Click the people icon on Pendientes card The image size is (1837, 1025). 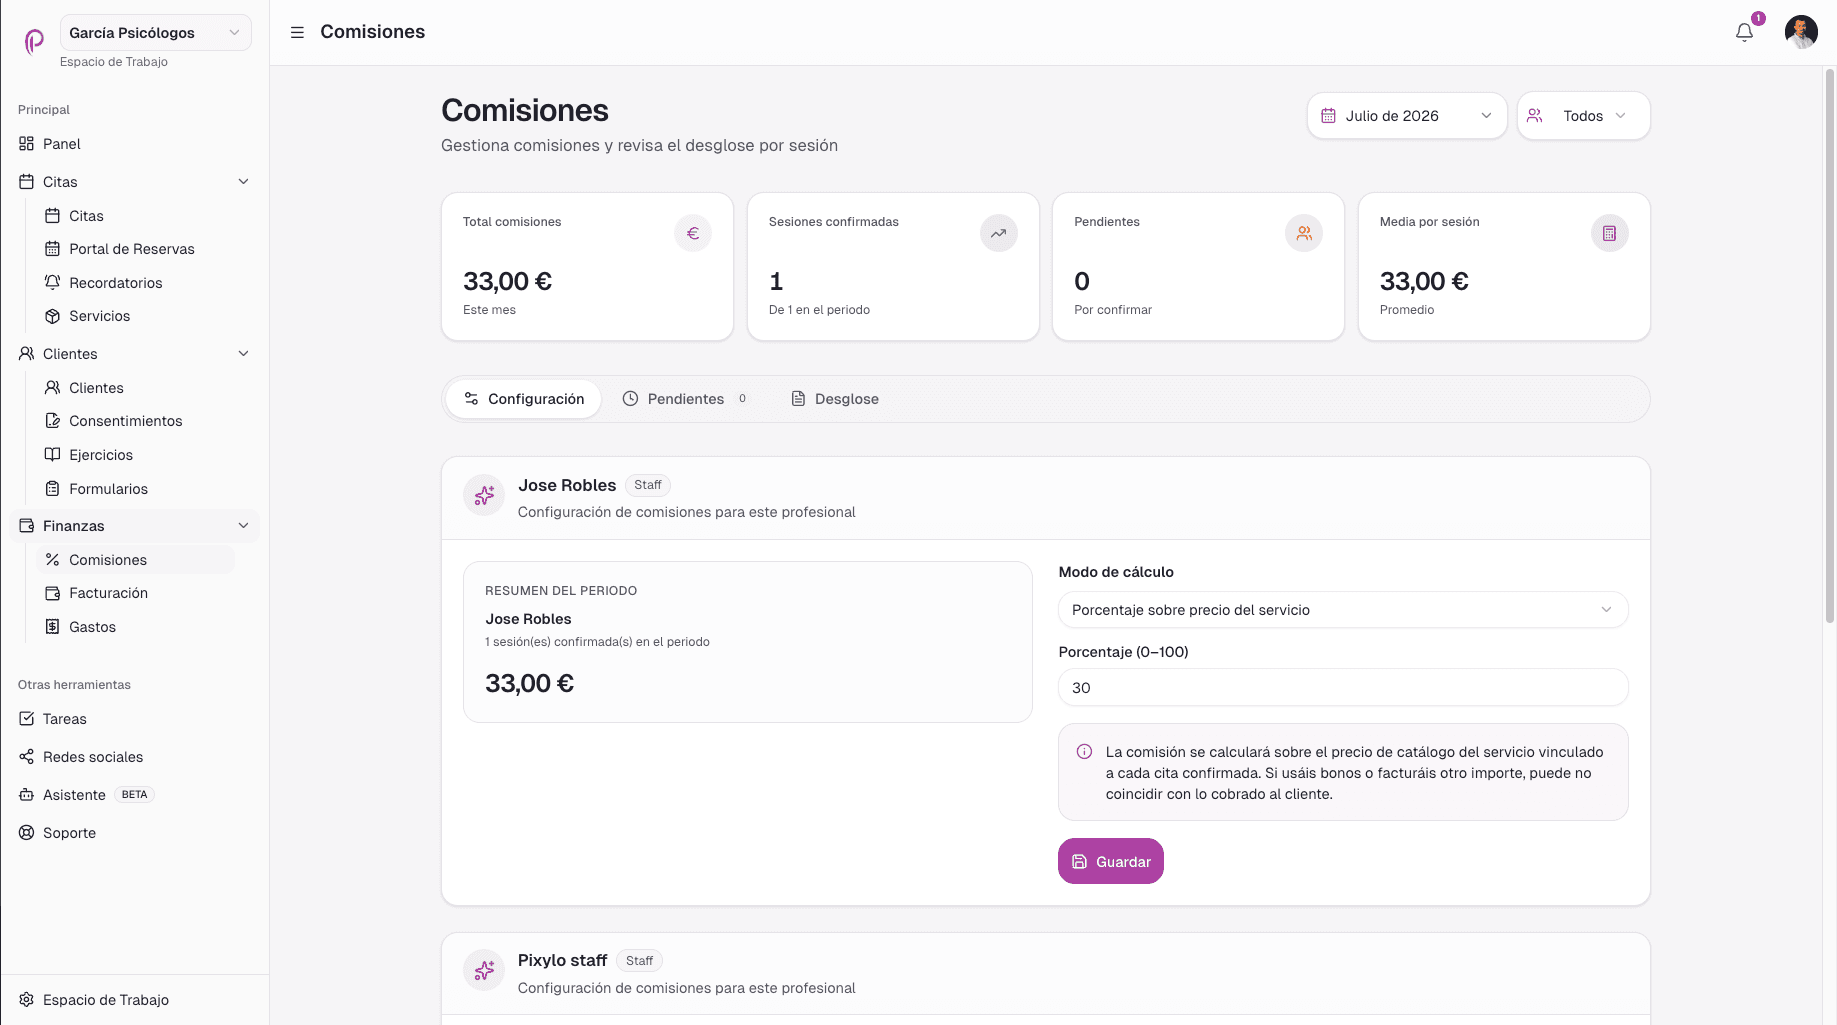coord(1304,233)
